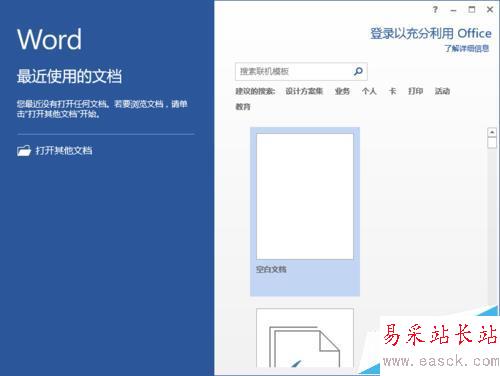The height and width of the screenshot is (376, 500).
Task: Open the Help question mark icon
Action: click(435, 10)
